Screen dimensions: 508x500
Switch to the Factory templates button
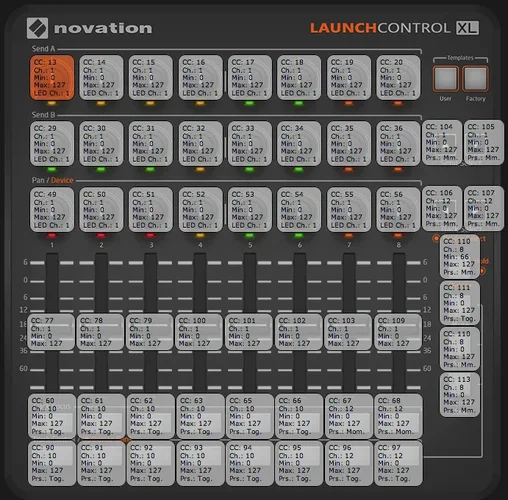point(475,79)
